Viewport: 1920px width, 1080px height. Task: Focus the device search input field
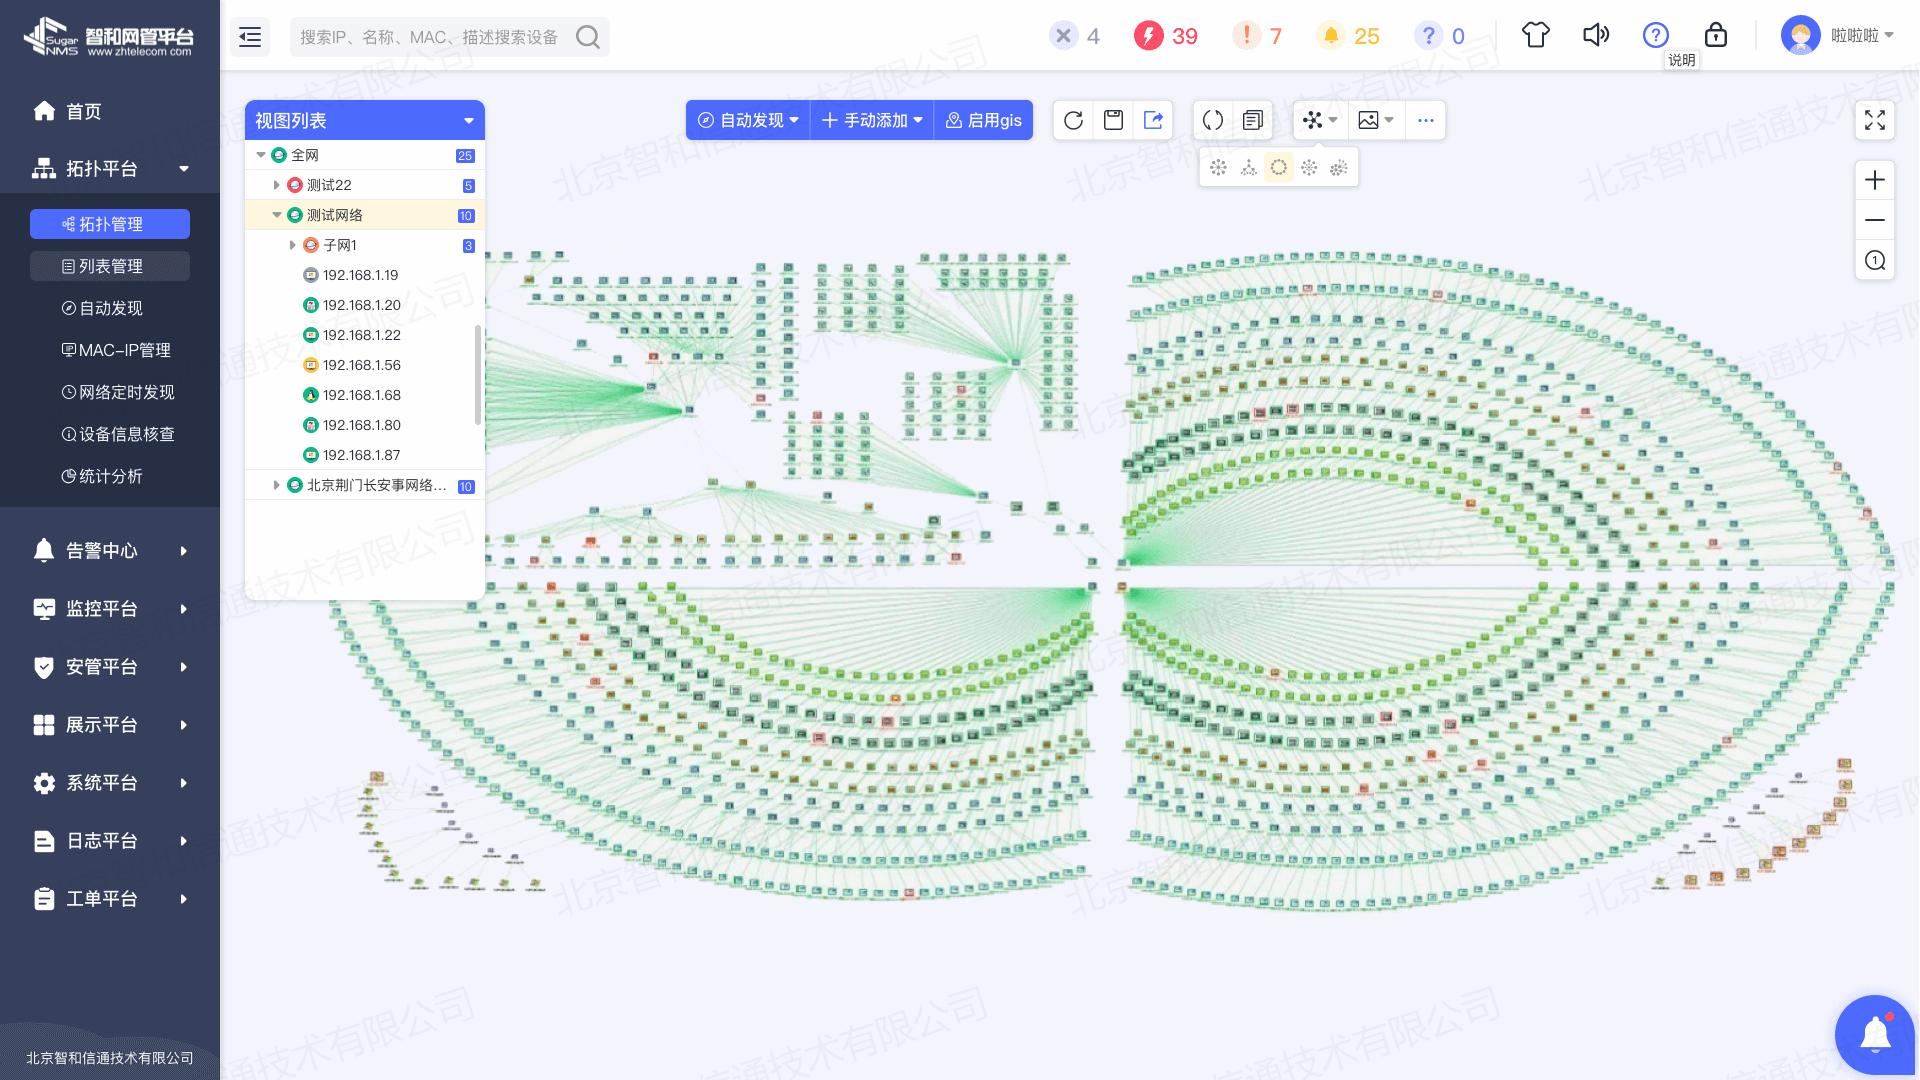click(430, 37)
